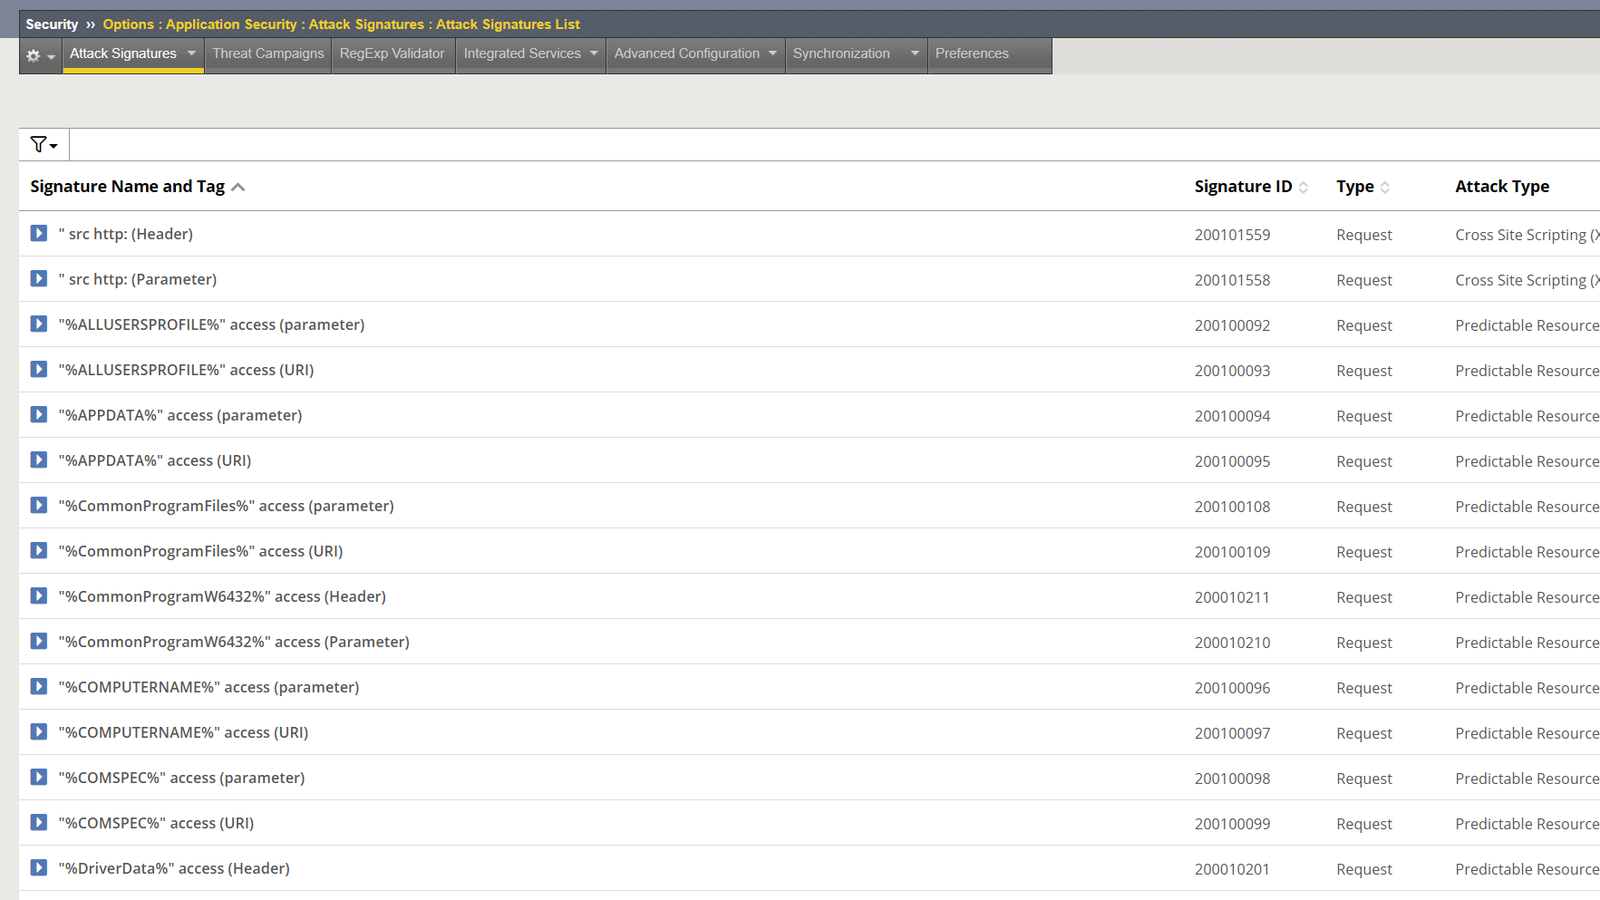
Task: Select signature ID 200010201
Action: click(1232, 870)
